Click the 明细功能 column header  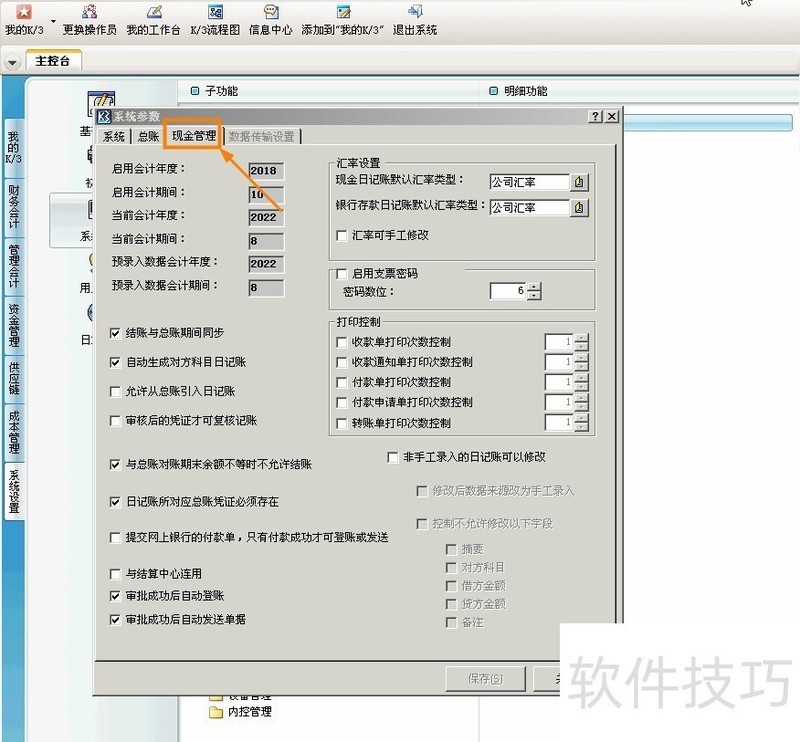click(526, 91)
